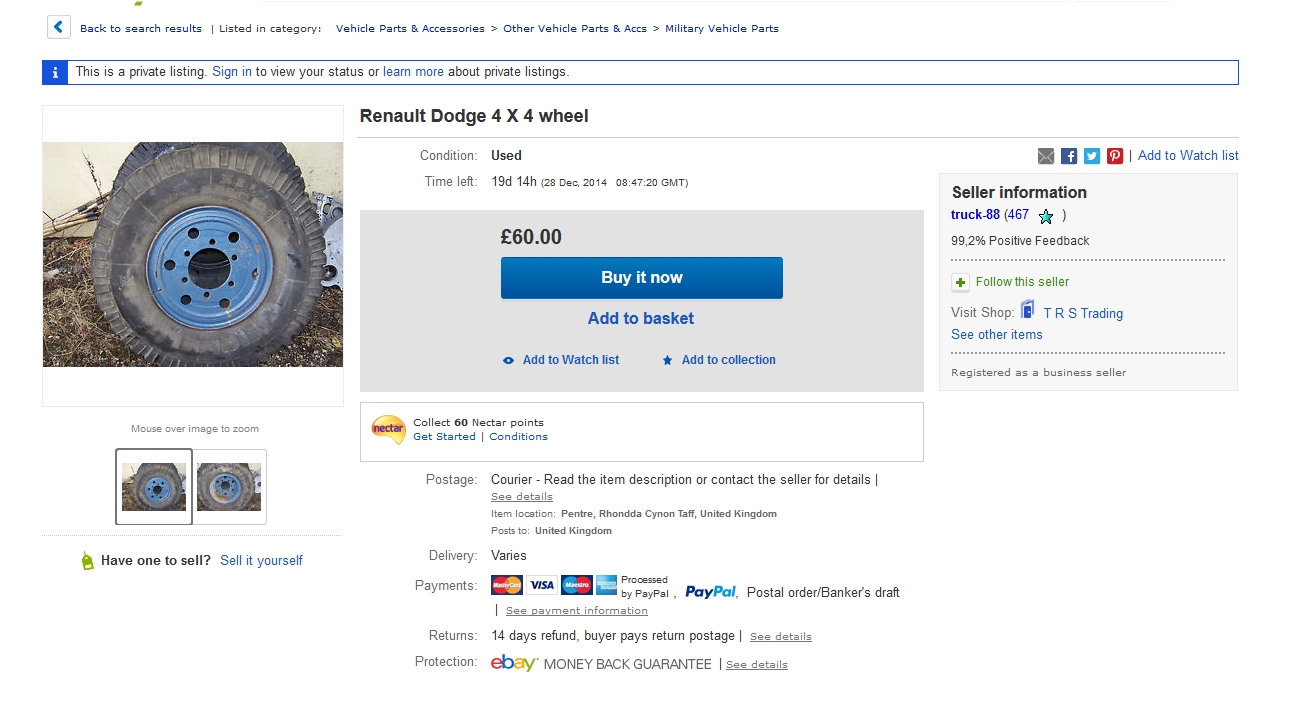1302x711 pixels.
Task: Click the T R S Trading shop icon
Action: click(x=1028, y=312)
